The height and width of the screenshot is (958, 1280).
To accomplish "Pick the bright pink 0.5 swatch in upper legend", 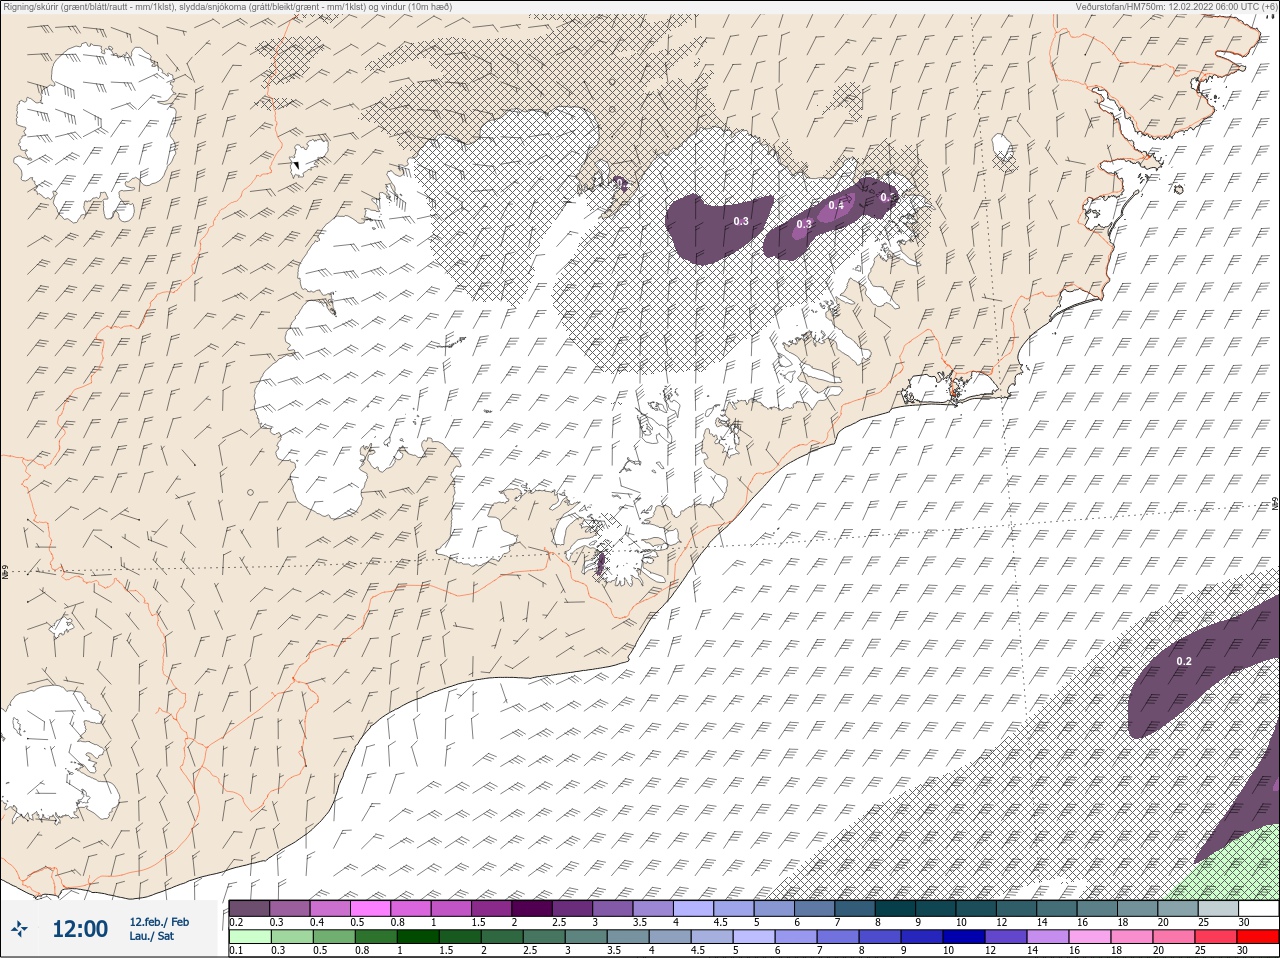I will coord(371,908).
